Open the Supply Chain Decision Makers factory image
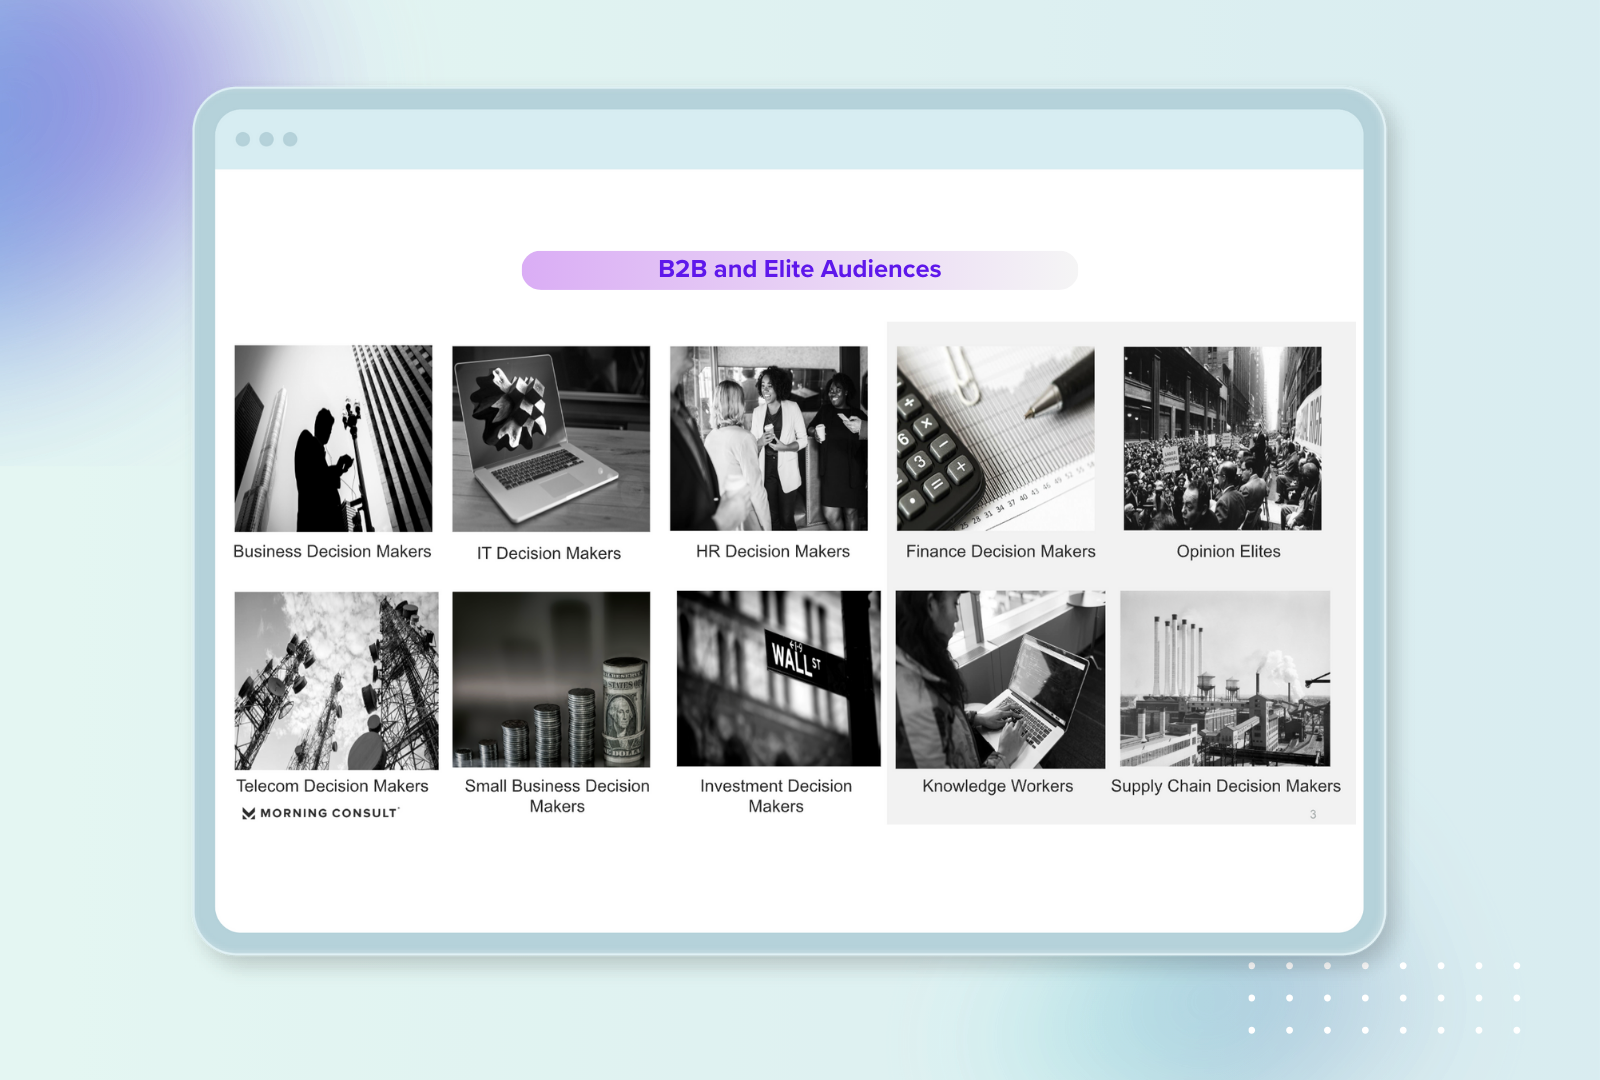Image resolution: width=1600 pixels, height=1080 pixels. 1225,679
